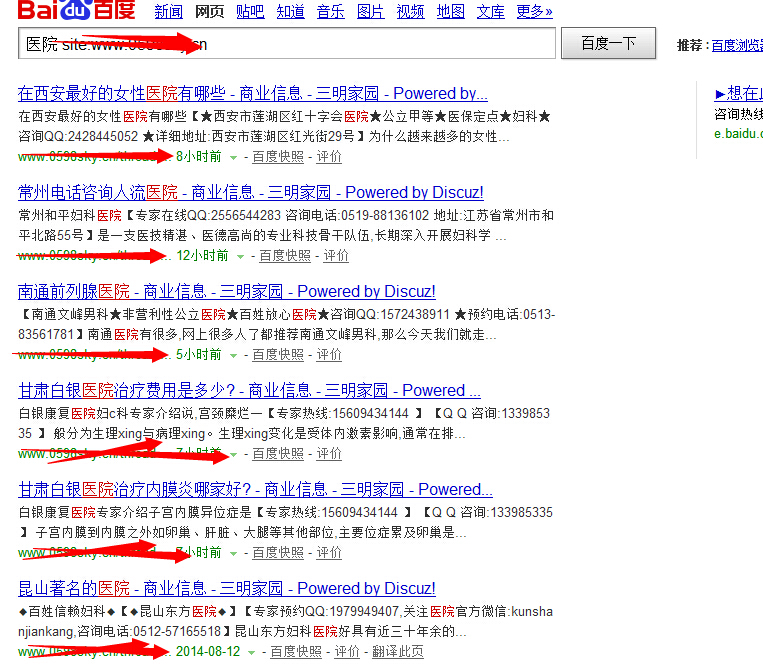Expand the 更多» more menu

pos(534,12)
